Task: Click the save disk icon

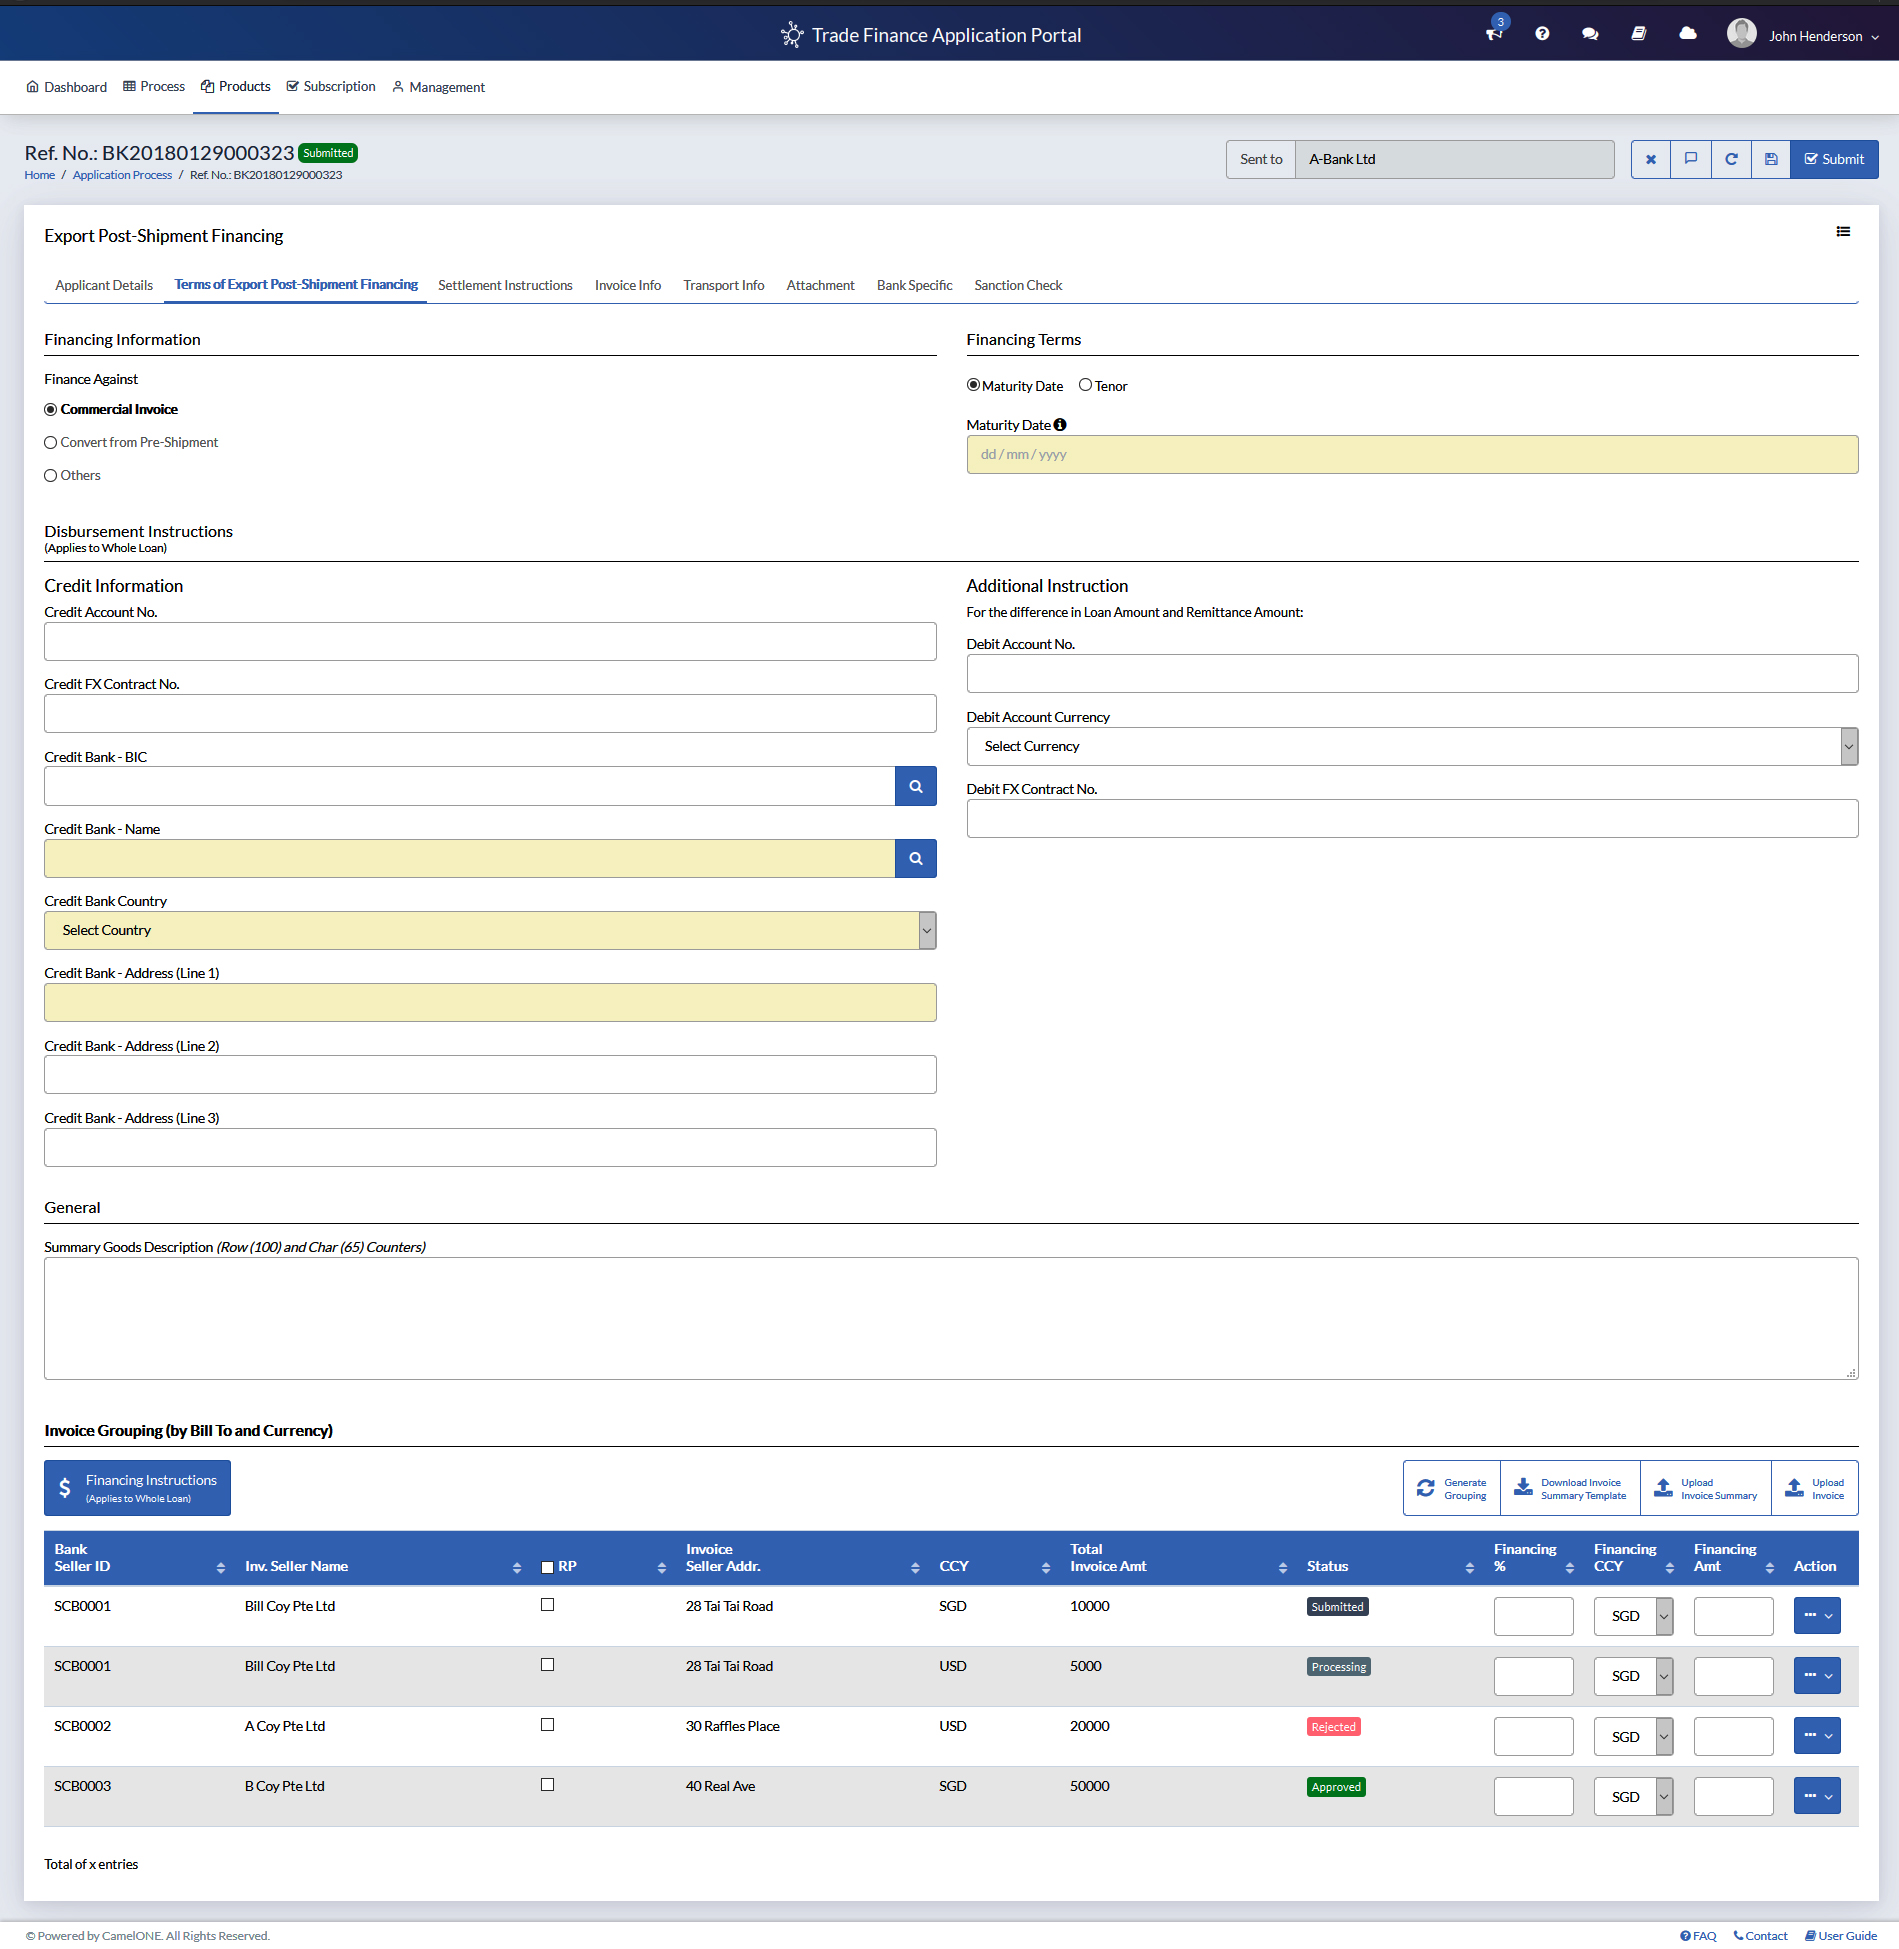Action: coord(1771,159)
